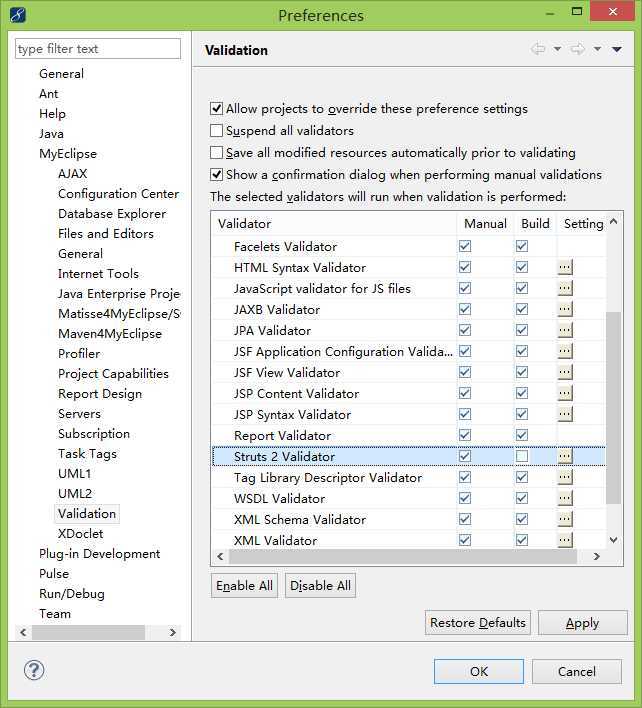The width and height of the screenshot is (642, 708).
Task: Uncheck Build for JPA Validator
Action: pyautogui.click(x=522, y=330)
